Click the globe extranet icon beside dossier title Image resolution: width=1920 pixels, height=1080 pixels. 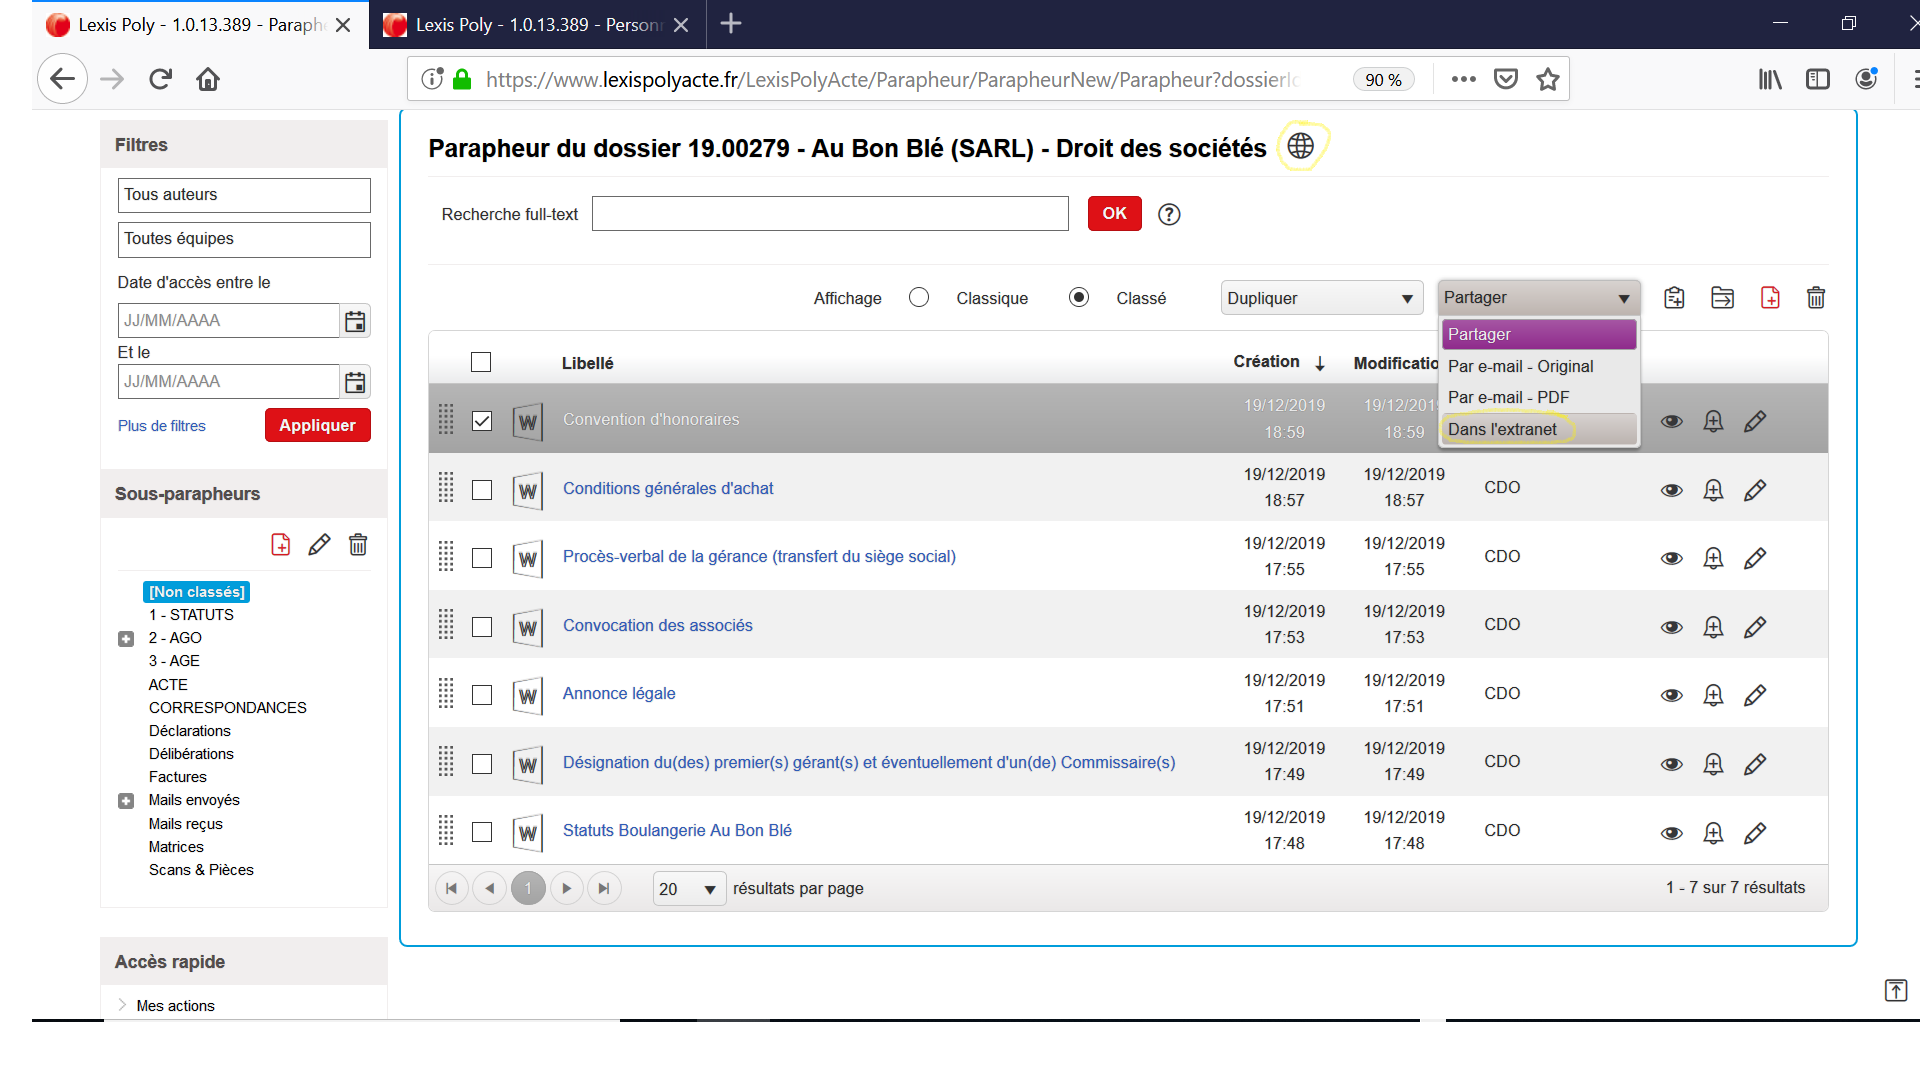tap(1300, 146)
